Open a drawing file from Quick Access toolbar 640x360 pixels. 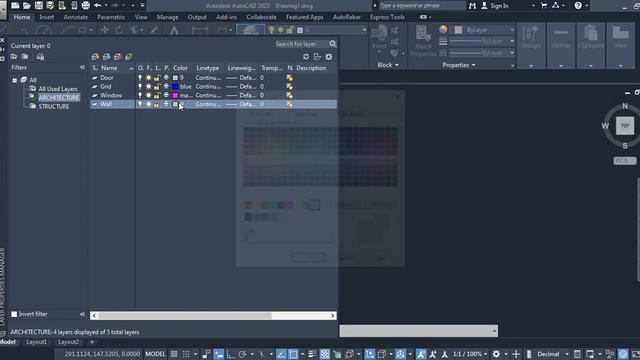[x=27, y=5]
